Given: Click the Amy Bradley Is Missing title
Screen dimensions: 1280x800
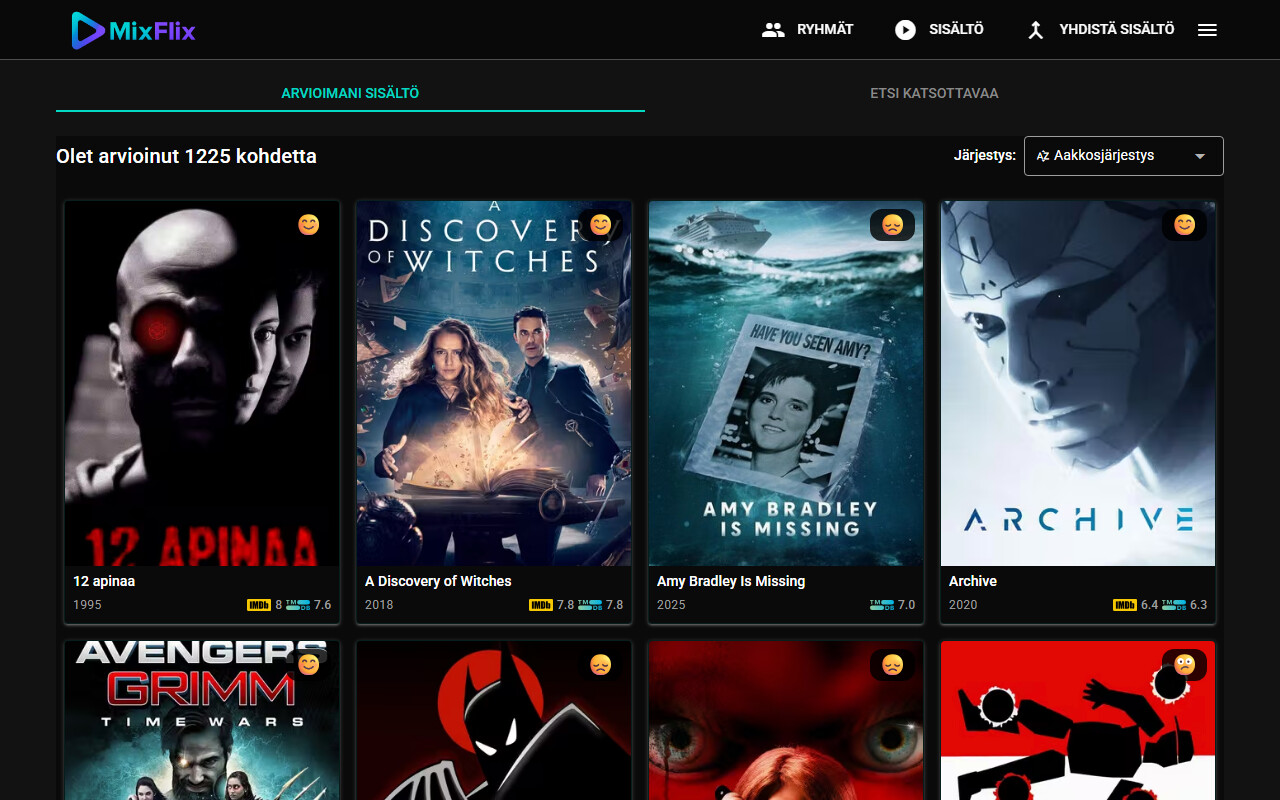Looking at the screenshot, I should tap(731, 581).
